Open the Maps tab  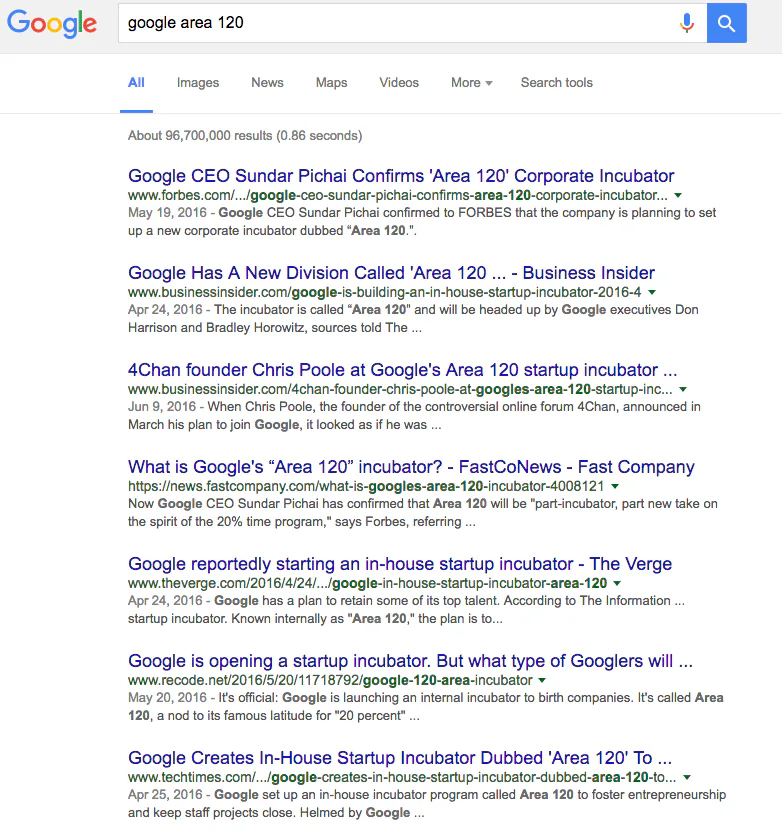332,83
